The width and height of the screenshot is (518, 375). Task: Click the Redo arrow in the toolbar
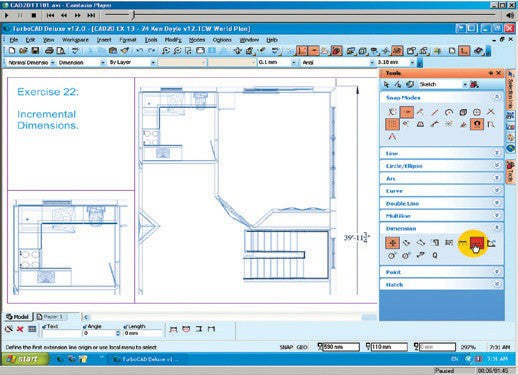tap(152, 51)
